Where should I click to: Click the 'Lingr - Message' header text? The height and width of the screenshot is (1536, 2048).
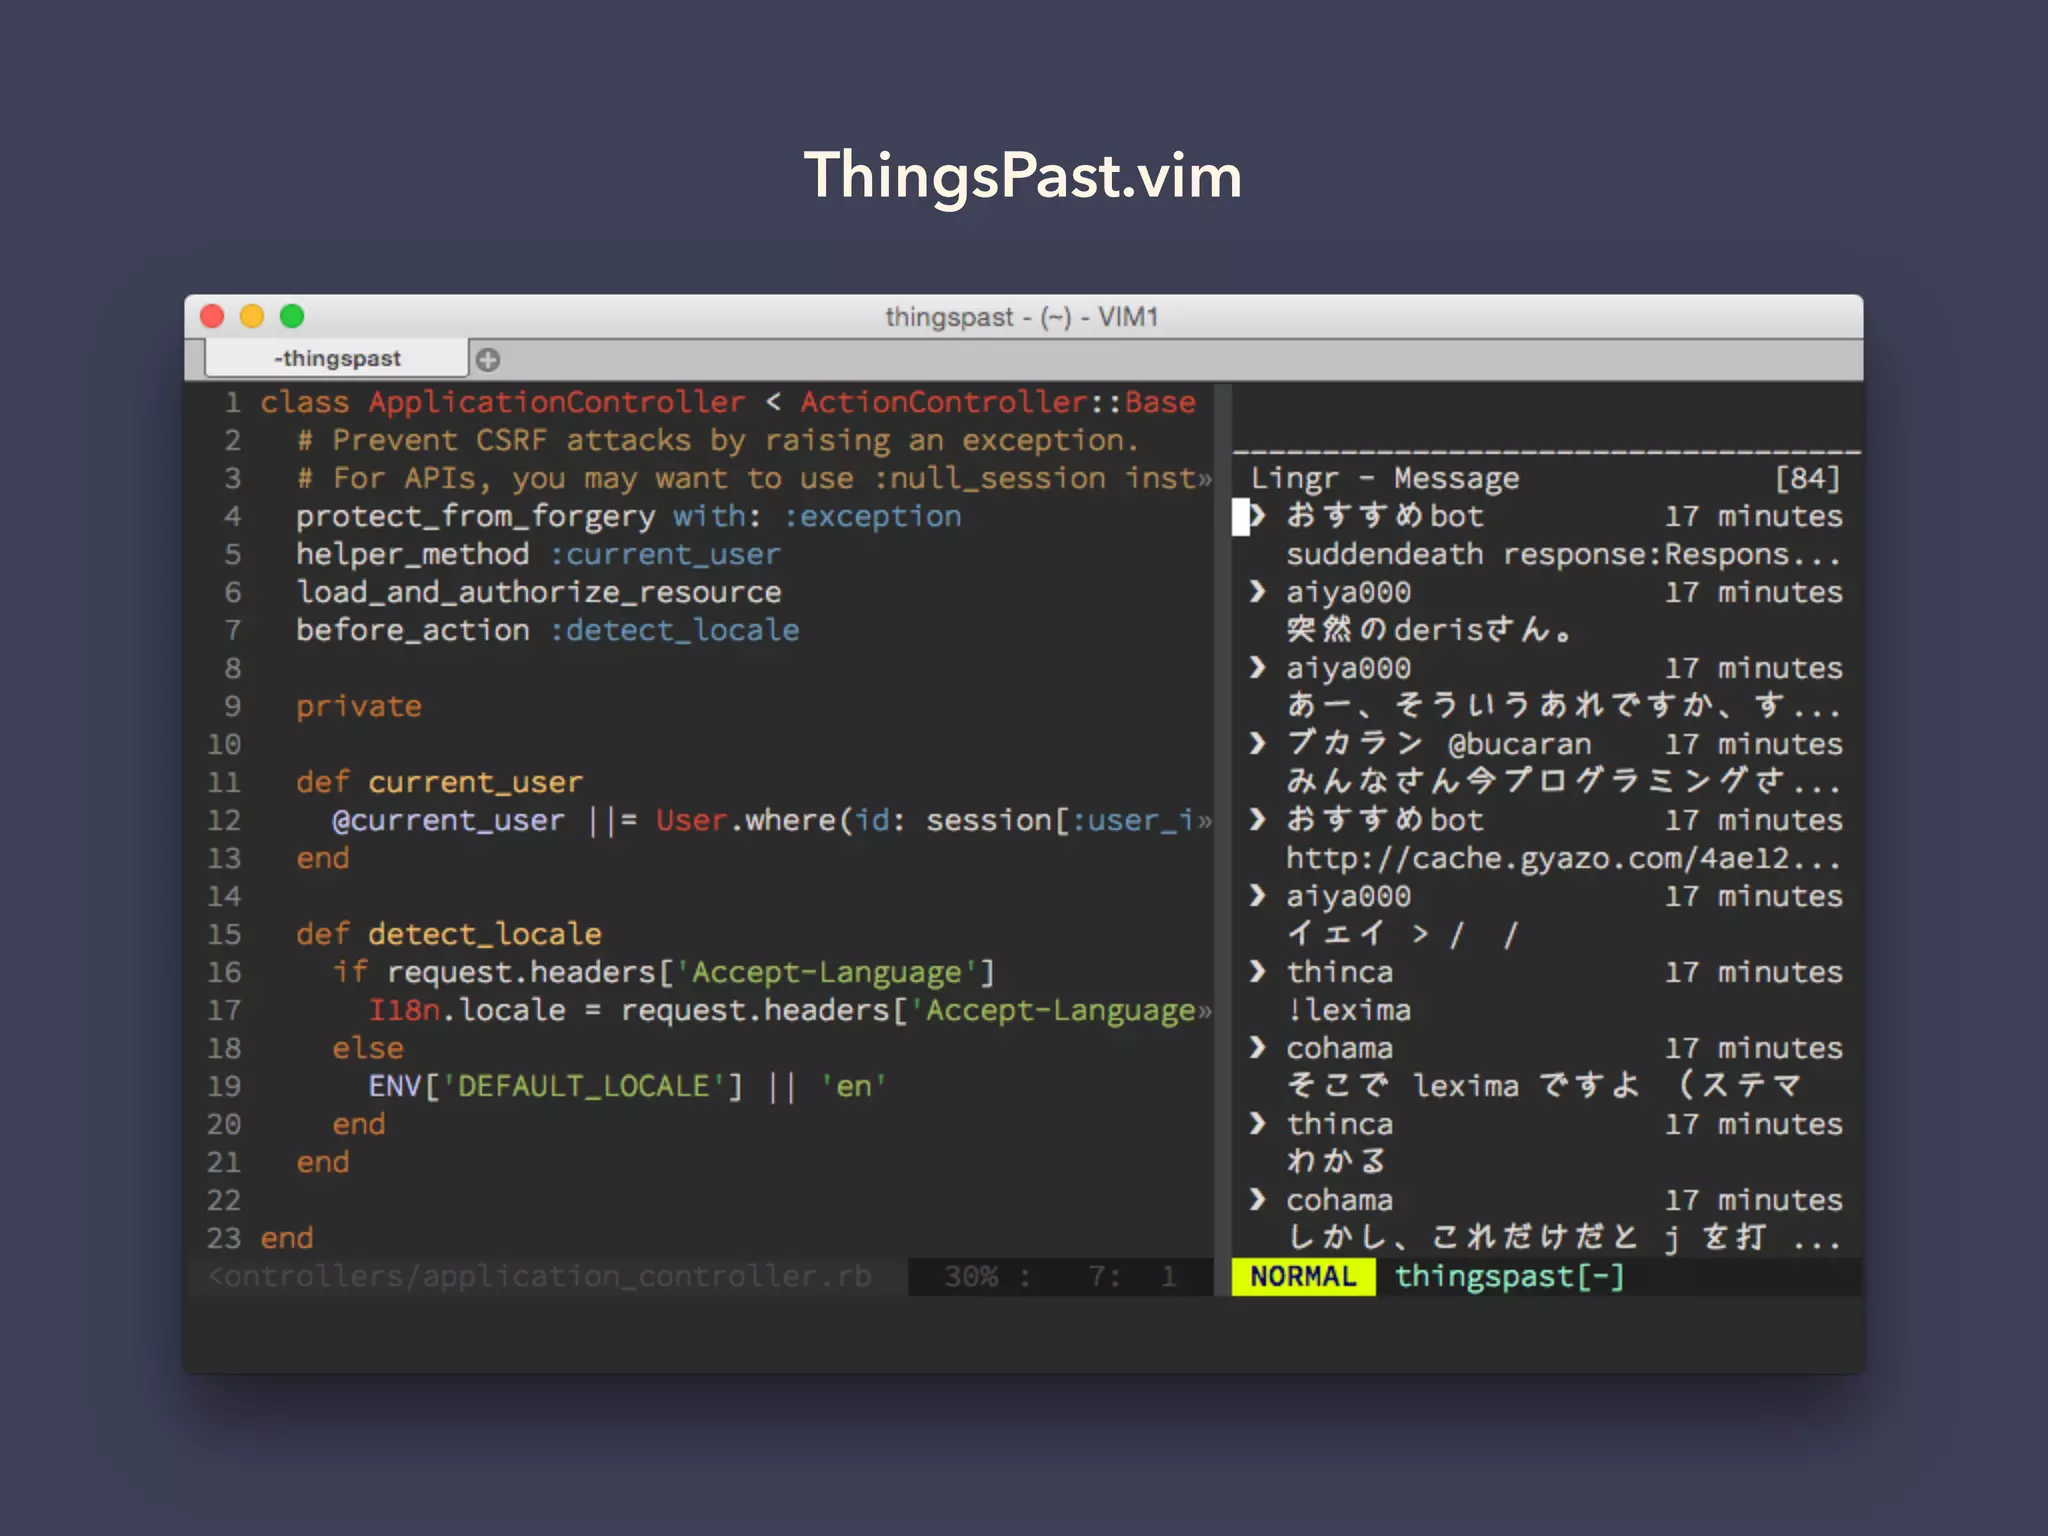tap(1385, 479)
